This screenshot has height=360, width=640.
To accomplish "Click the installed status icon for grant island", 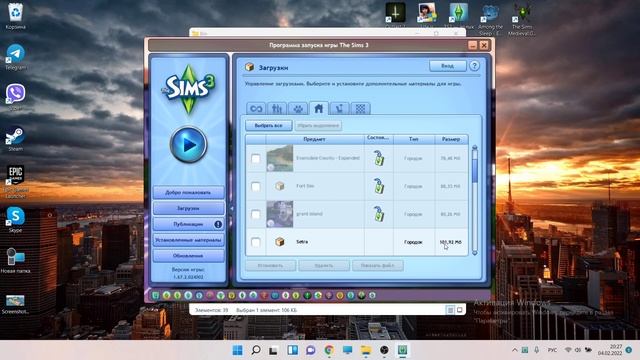I will click(x=379, y=214).
